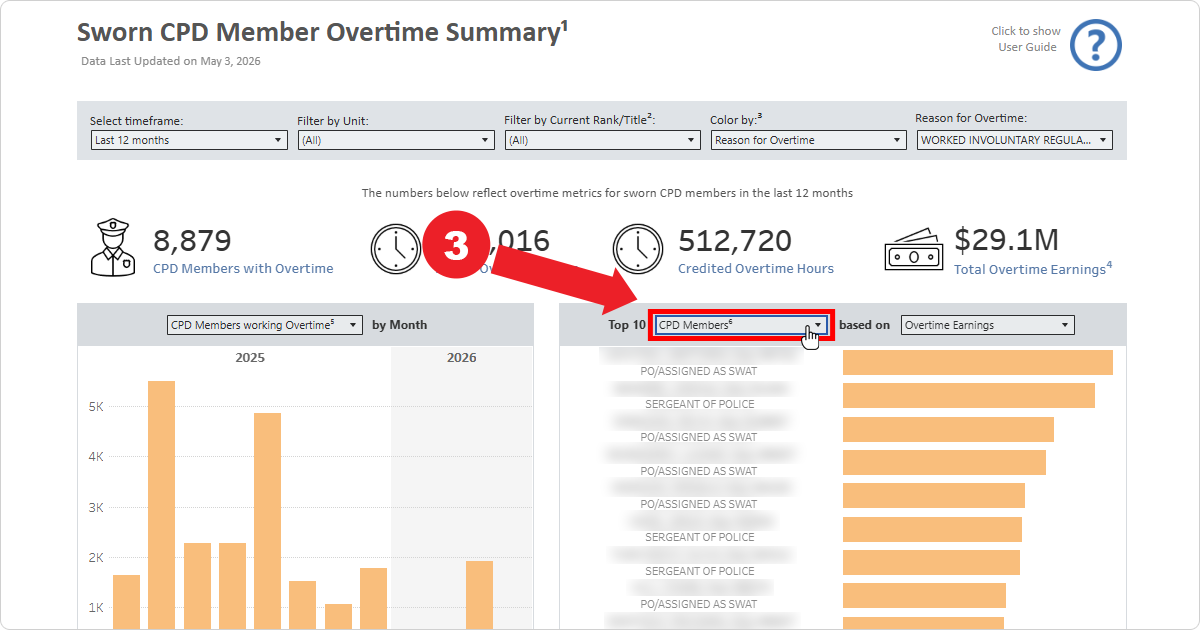Open the Select timeframe dropdown

pyautogui.click(x=189, y=140)
